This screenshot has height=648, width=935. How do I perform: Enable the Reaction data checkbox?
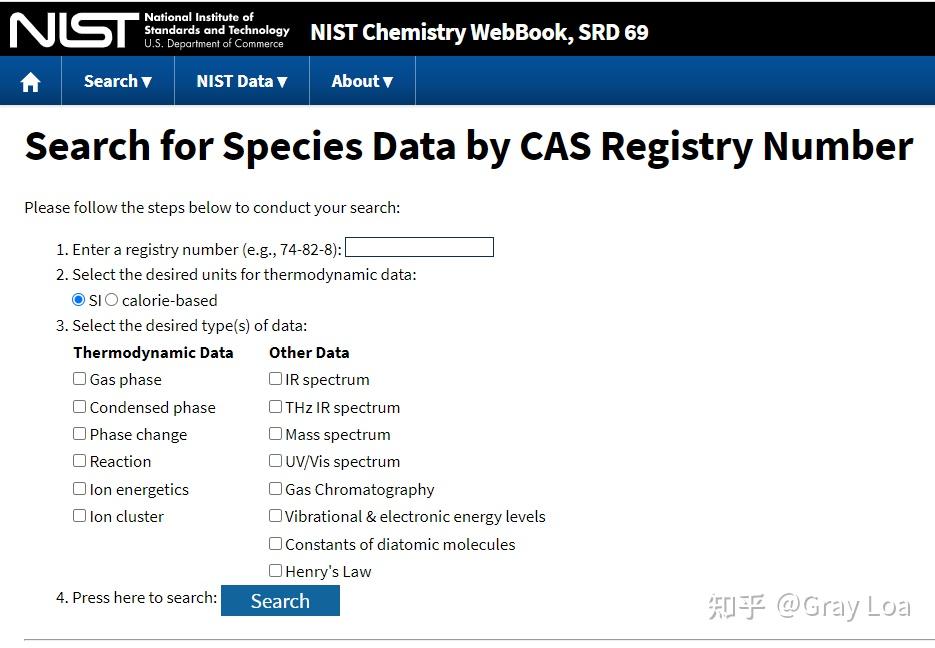(80, 461)
